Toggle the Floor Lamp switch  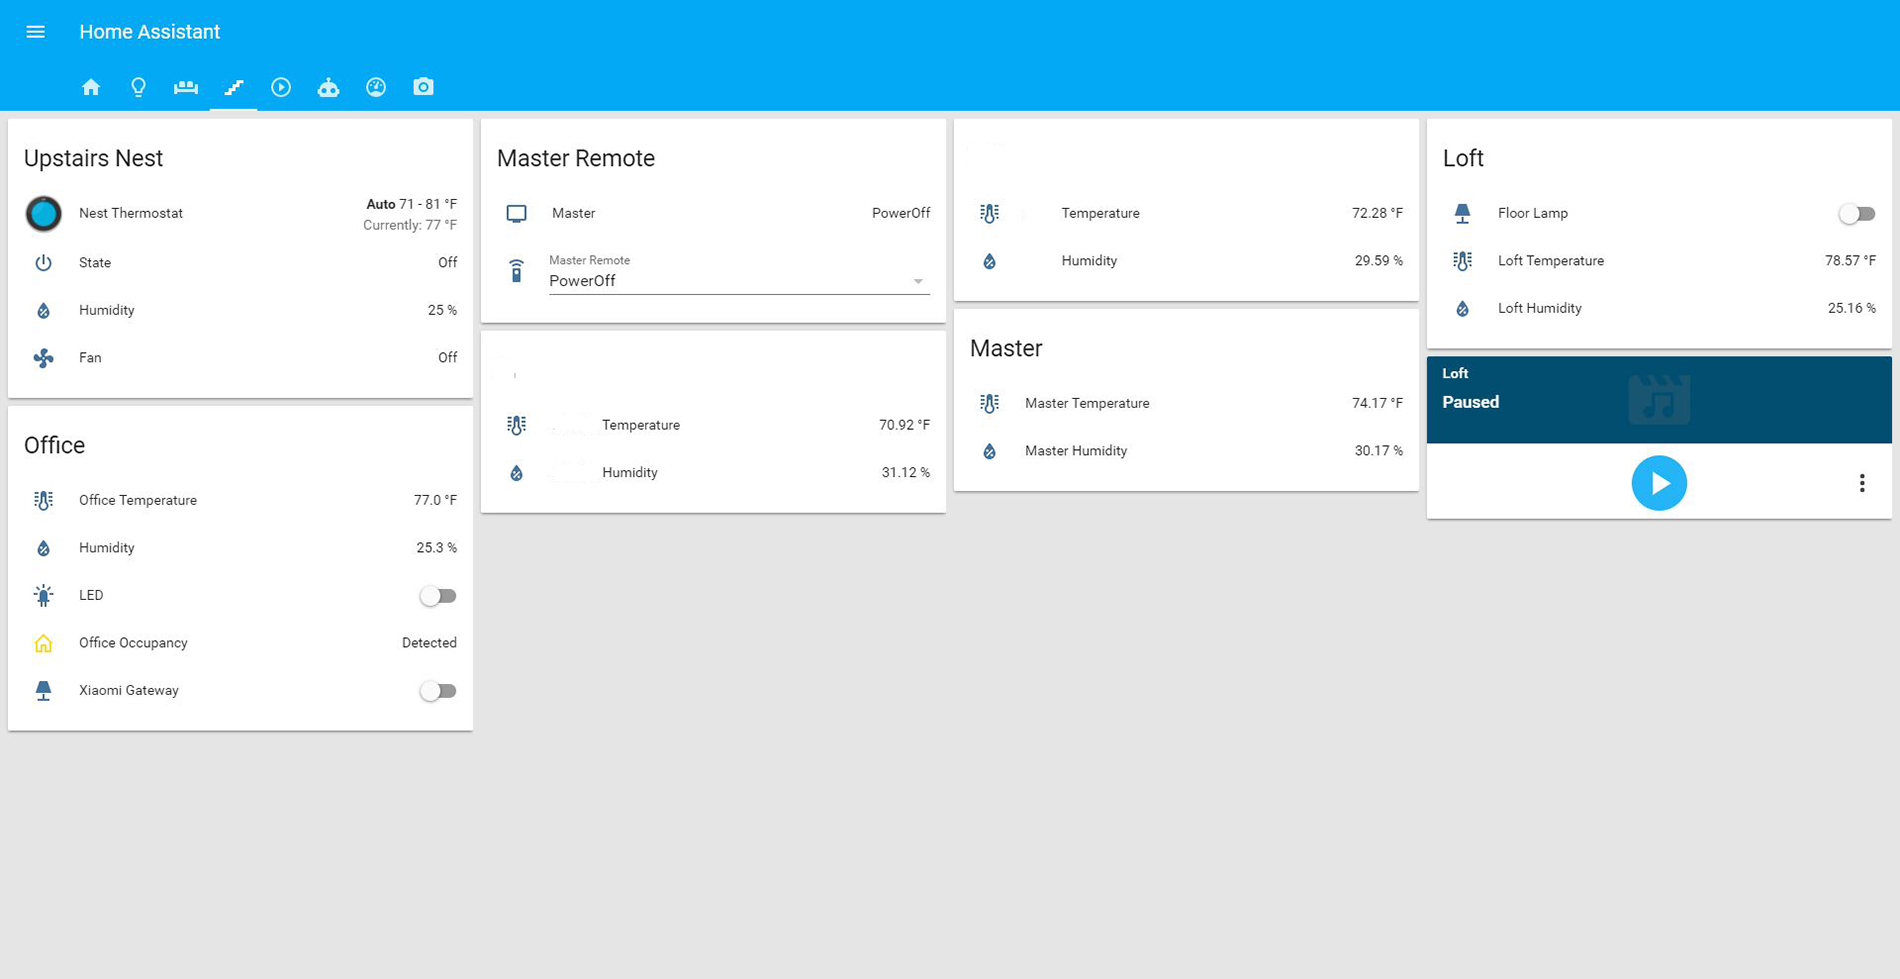(x=1857, y=214)
